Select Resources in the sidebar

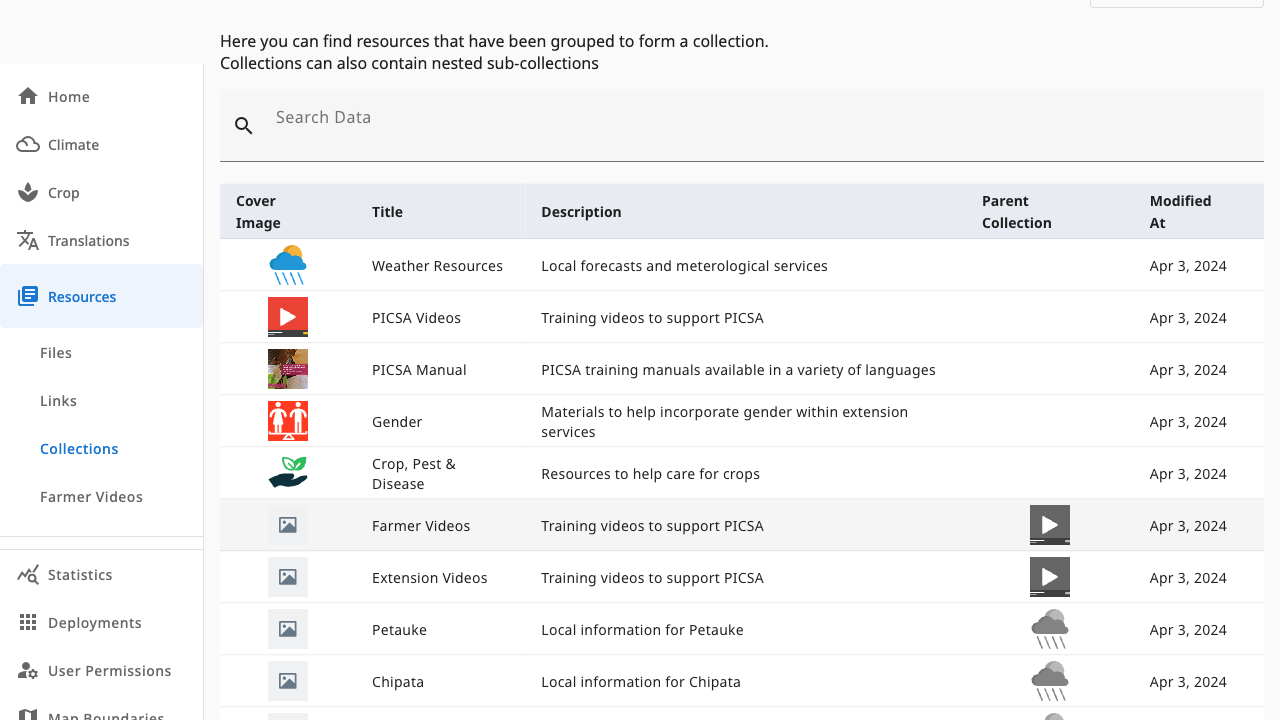click(x=101, y=296)
